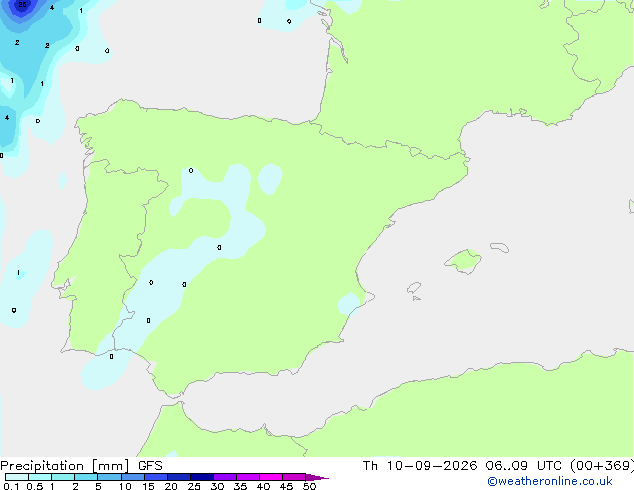Select the 35–40 mm purple legend box
Image resolution: width=634 pixels, height=490 pixels.
click(x=248, y=477)
